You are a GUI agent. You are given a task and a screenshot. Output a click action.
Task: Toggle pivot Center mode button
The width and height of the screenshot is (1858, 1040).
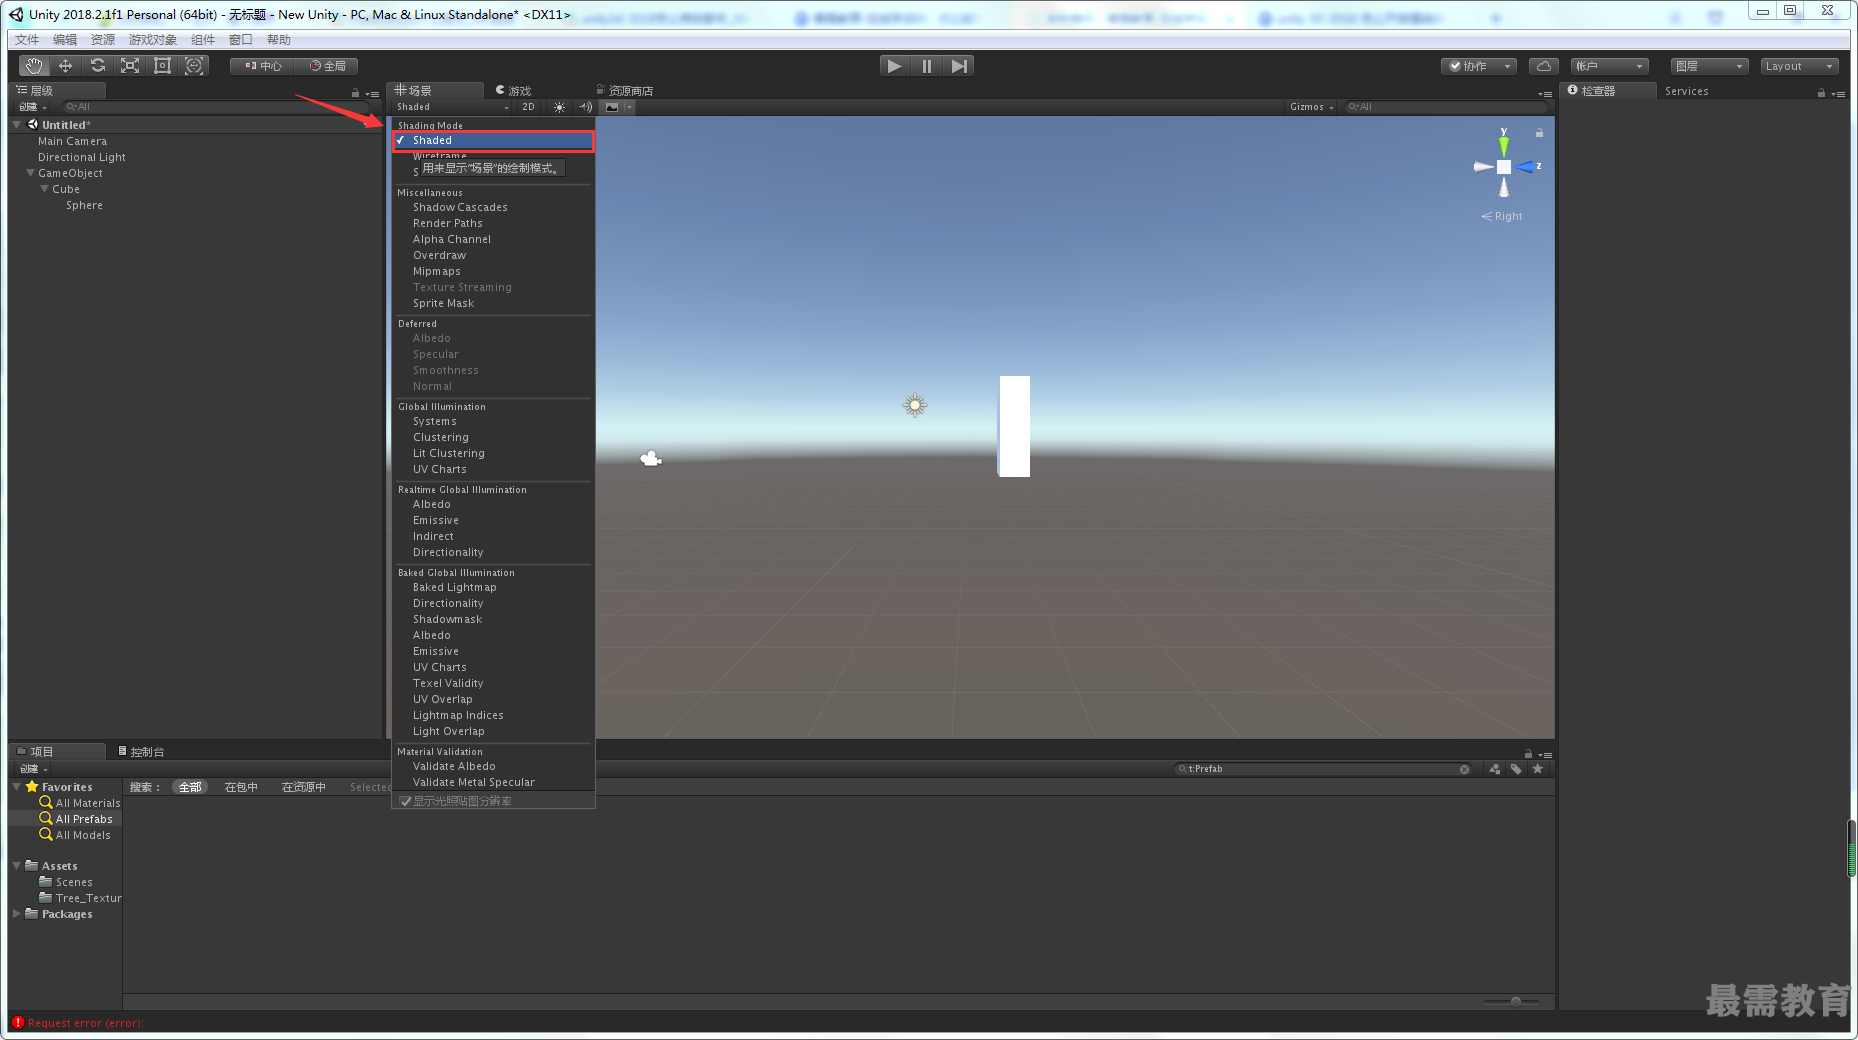tap(263, 66)
